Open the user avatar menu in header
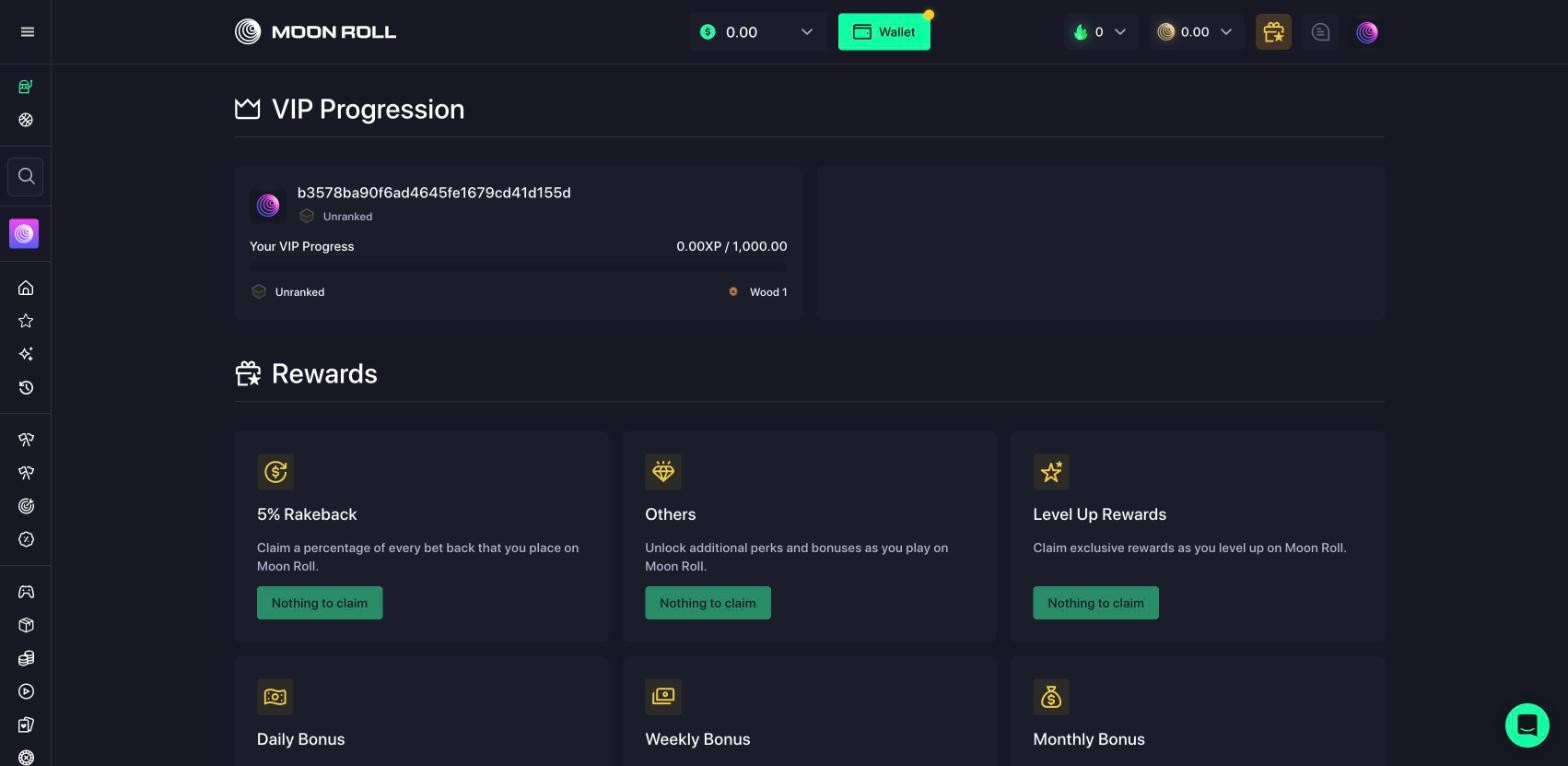Viewport: 1568px width, 766px height. (x=1367, y=32)
